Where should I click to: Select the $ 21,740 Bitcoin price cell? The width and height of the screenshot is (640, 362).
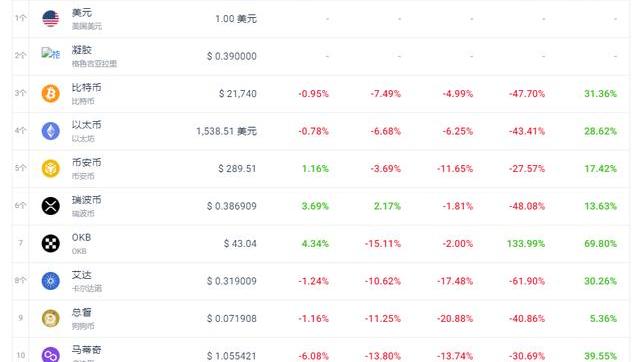[x=238, y=93]
